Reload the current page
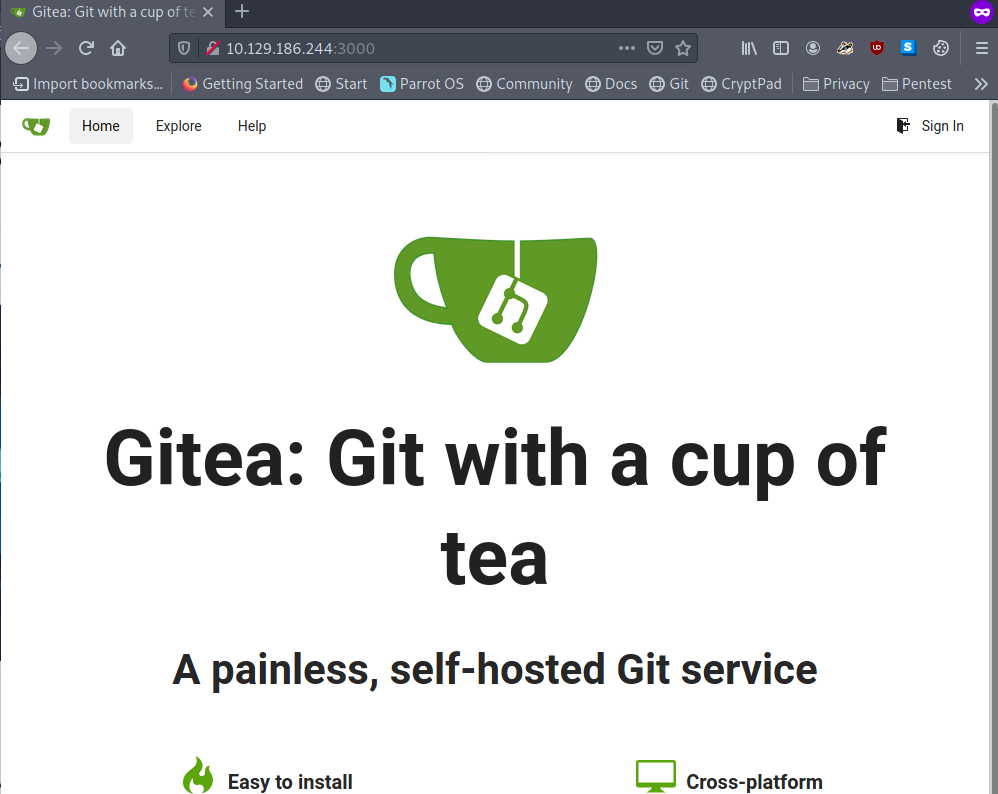998x794 pixels. pyautogui.click(x=87, y=48)
